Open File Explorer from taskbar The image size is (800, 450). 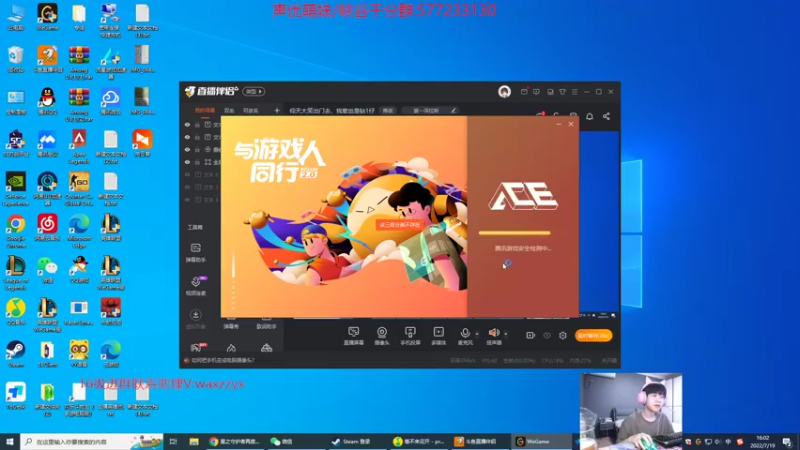click(x=194, y=441)
